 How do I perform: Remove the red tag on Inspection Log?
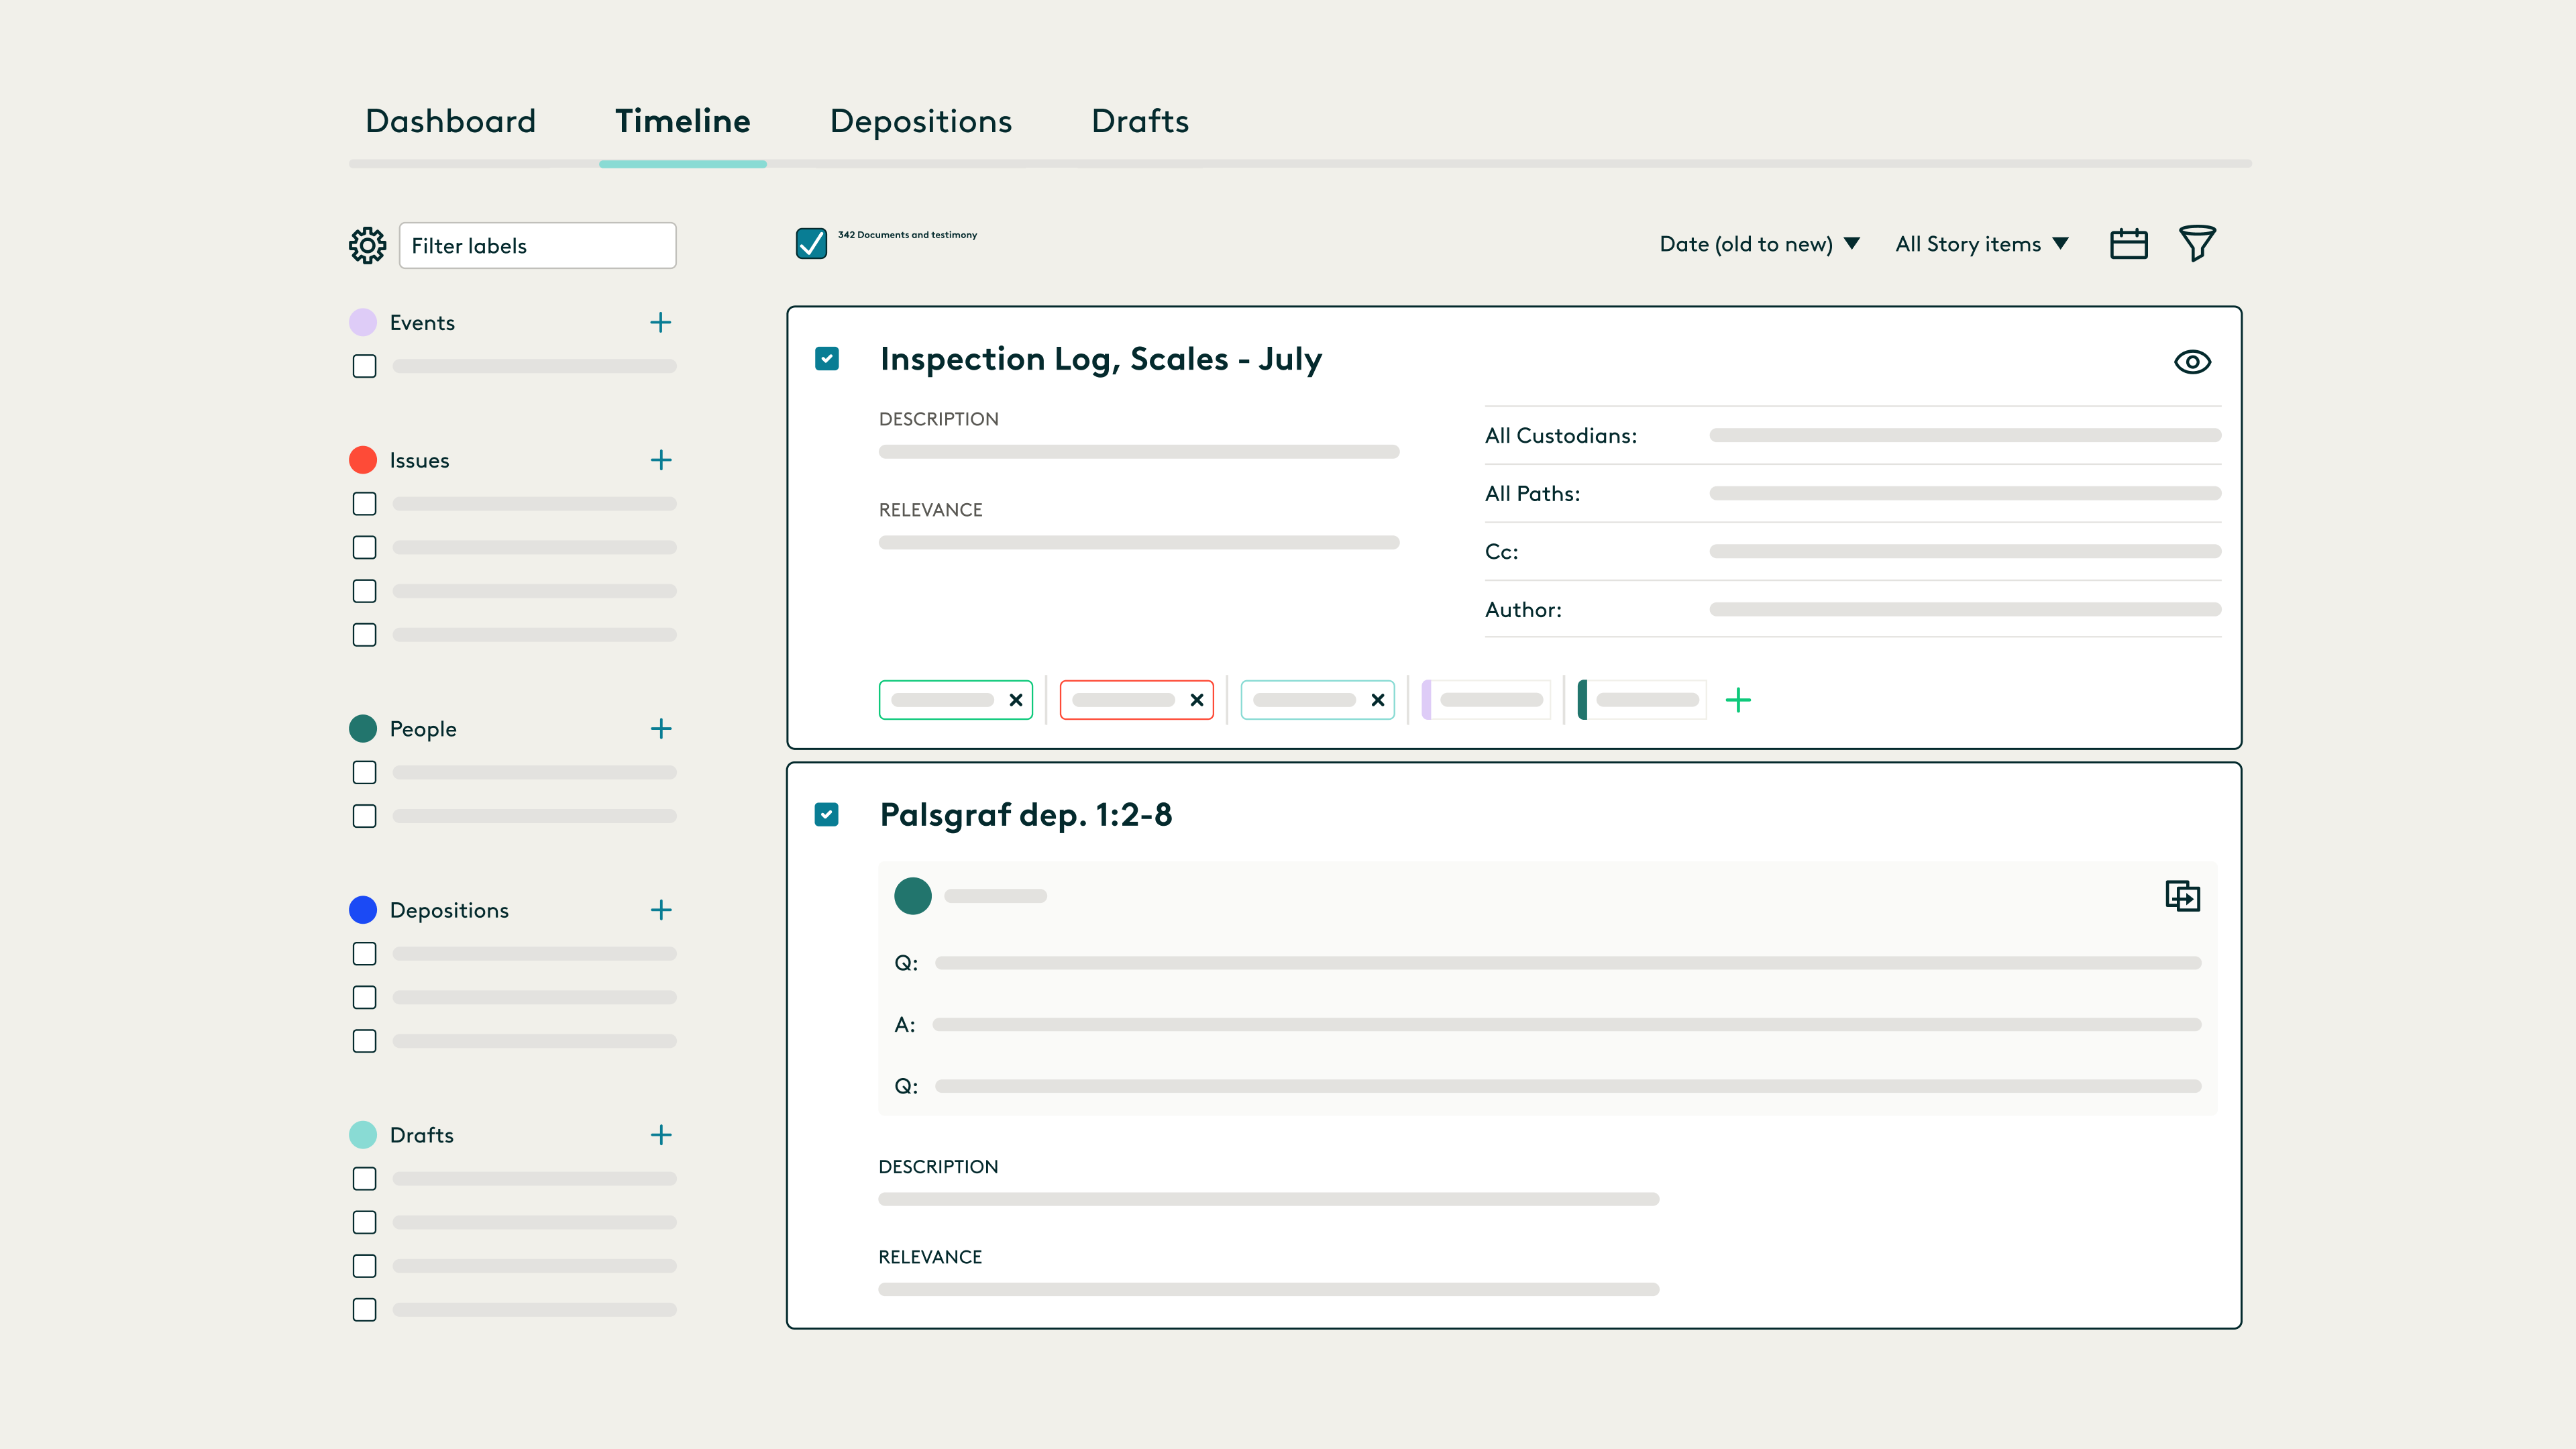(1196, 699)
